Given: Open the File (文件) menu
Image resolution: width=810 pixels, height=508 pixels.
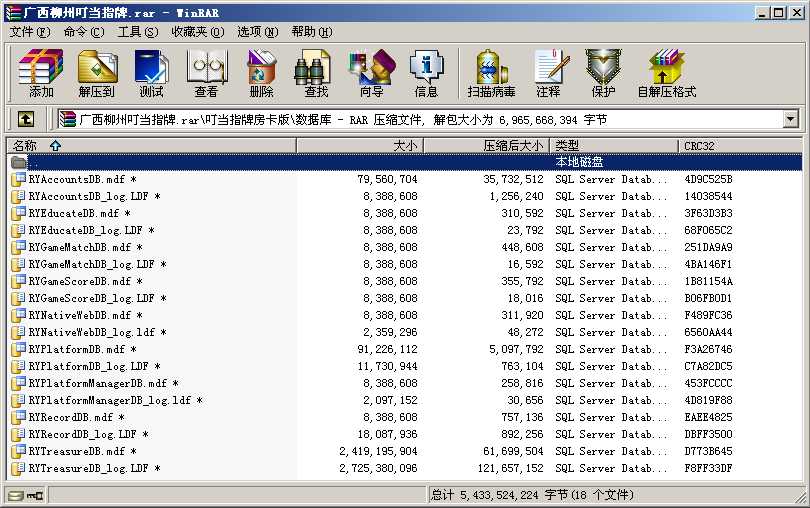Looking at the screenshot, I should (30, 32).
